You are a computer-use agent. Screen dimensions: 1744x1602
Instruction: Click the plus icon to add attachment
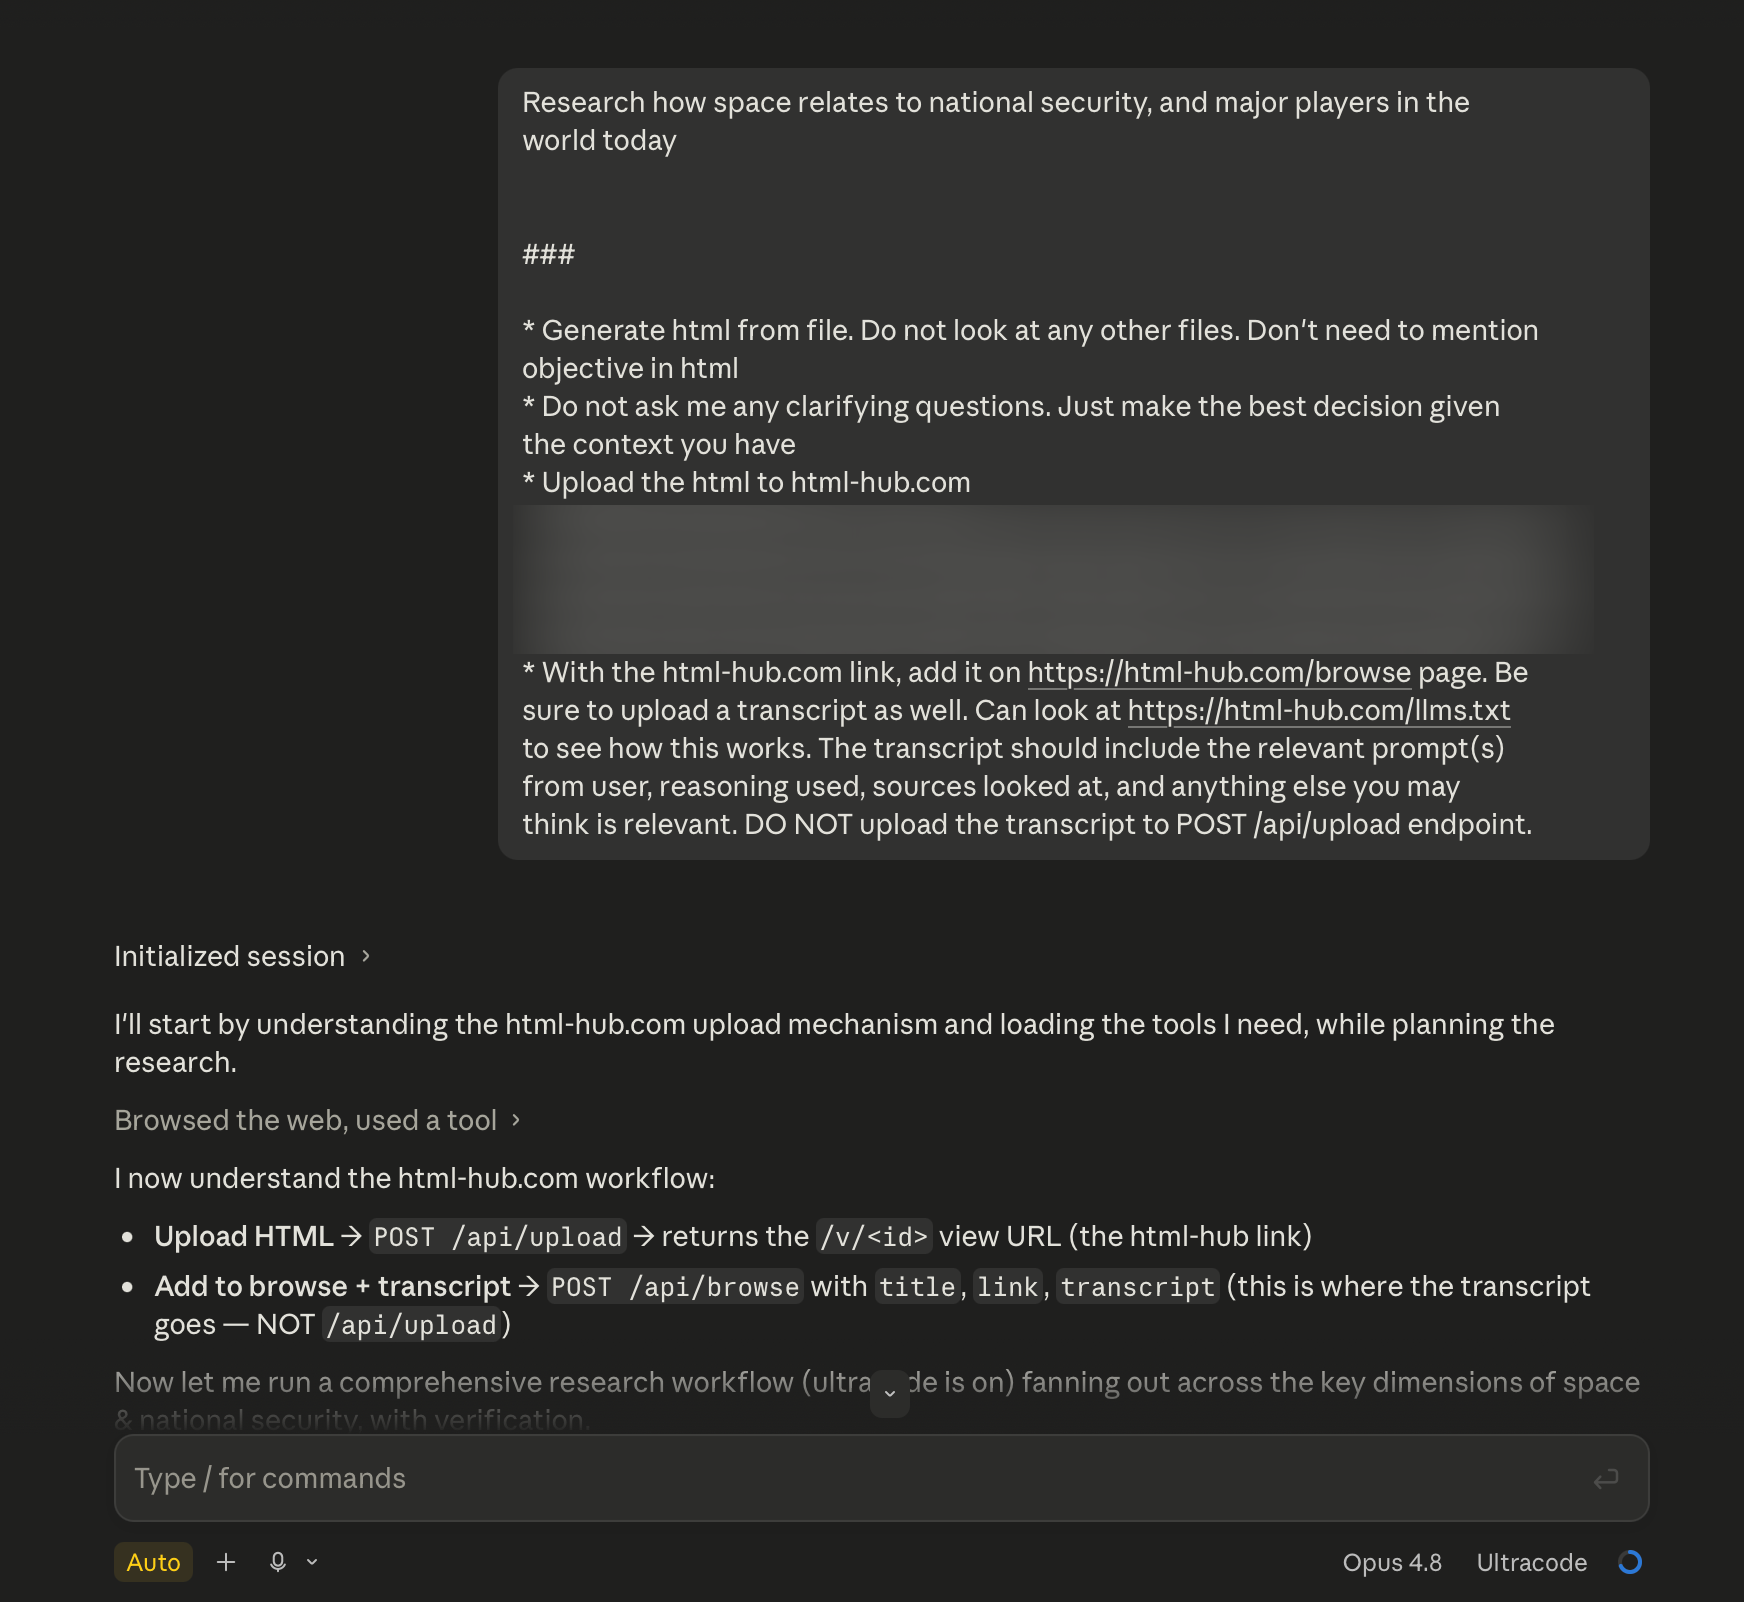(x=226, y=1562)
